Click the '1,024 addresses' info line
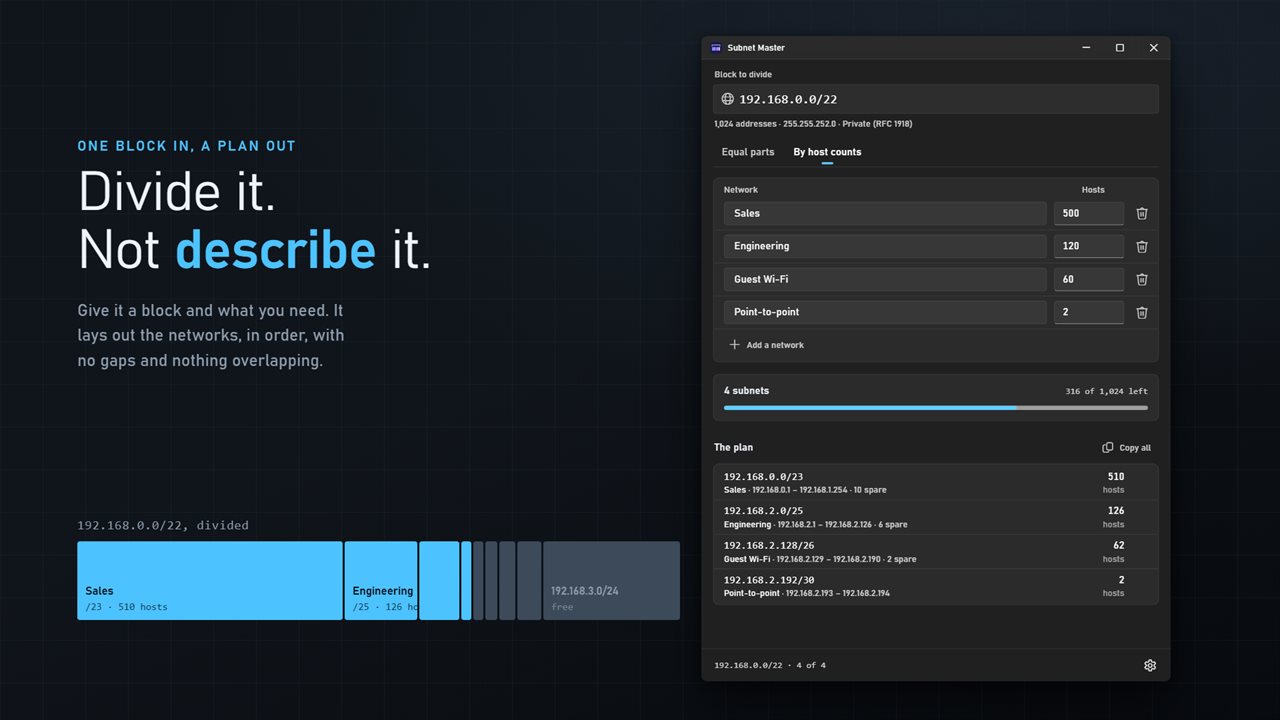1280x720 pixels. click(x=813, y=124)
